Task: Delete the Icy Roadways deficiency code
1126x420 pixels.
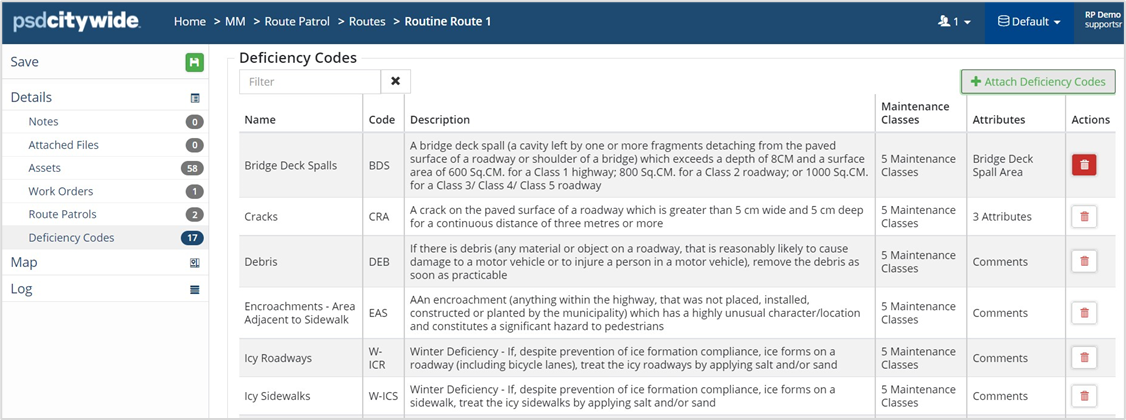Action: click(x=1083, y=357)
